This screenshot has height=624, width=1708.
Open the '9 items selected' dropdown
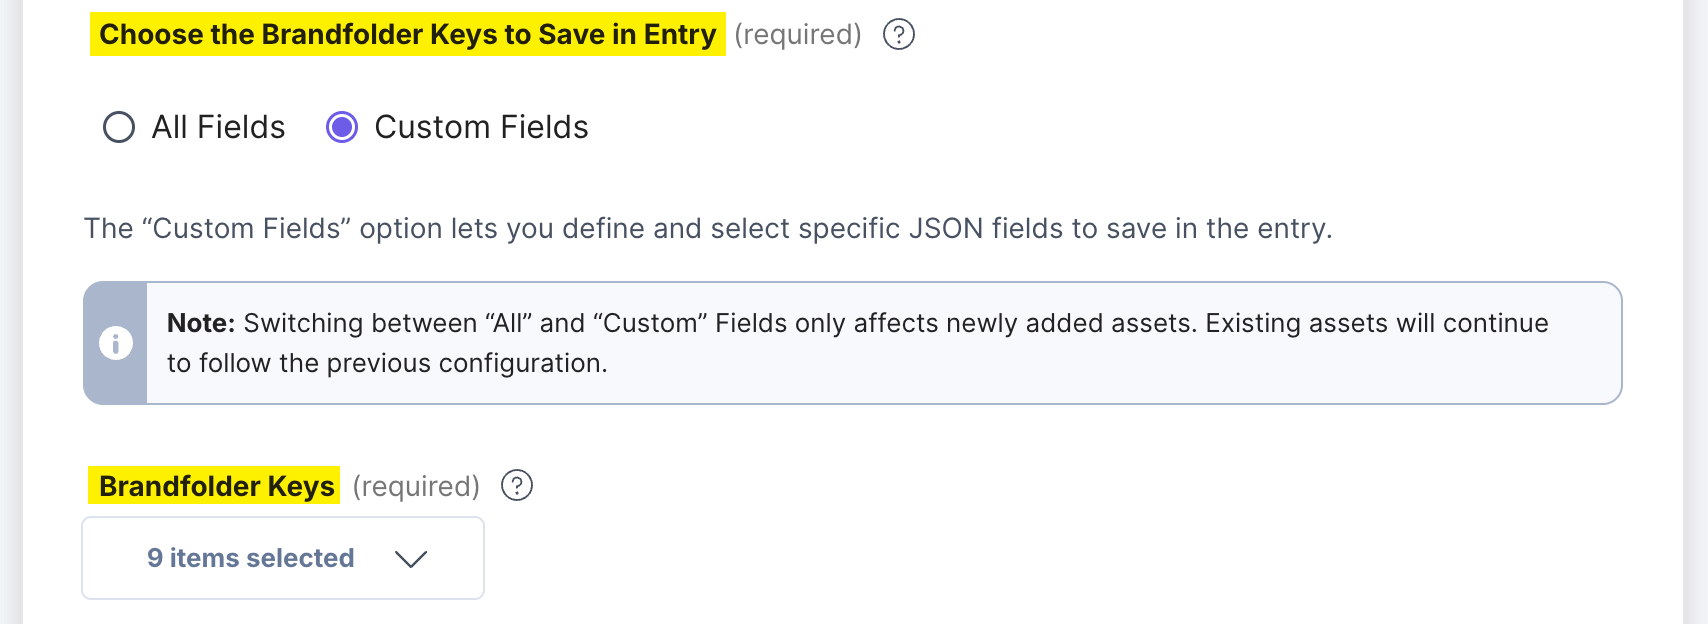click(x=282, y=557)
